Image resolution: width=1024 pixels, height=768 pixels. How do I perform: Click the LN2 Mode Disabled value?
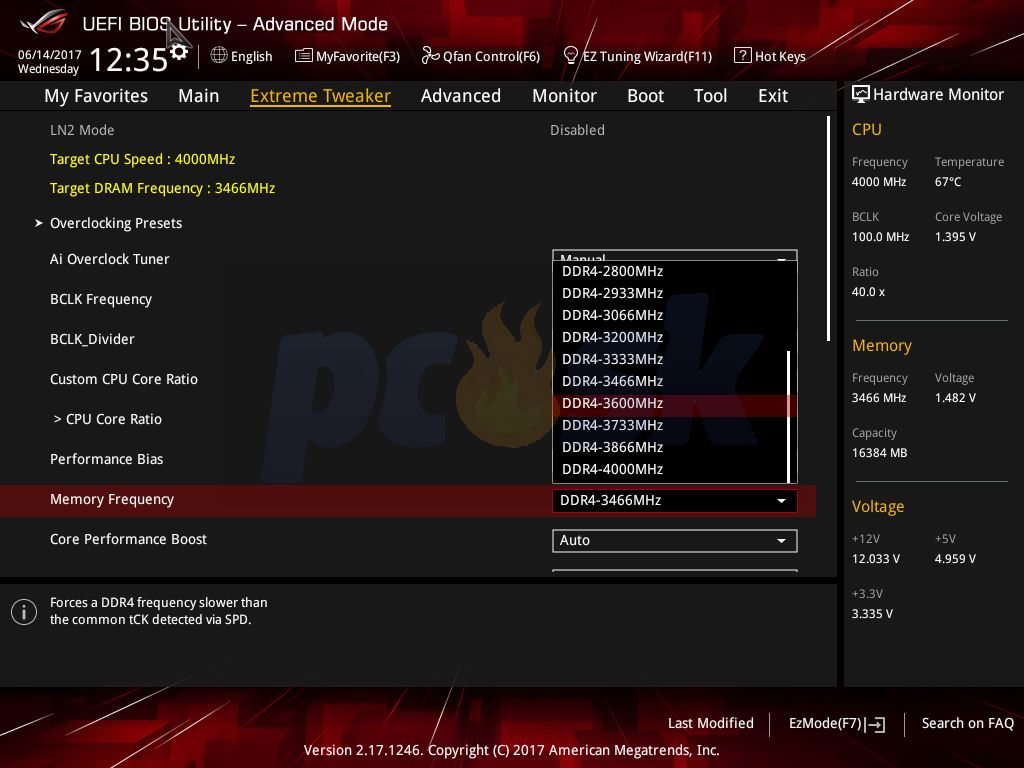[577, 130]
